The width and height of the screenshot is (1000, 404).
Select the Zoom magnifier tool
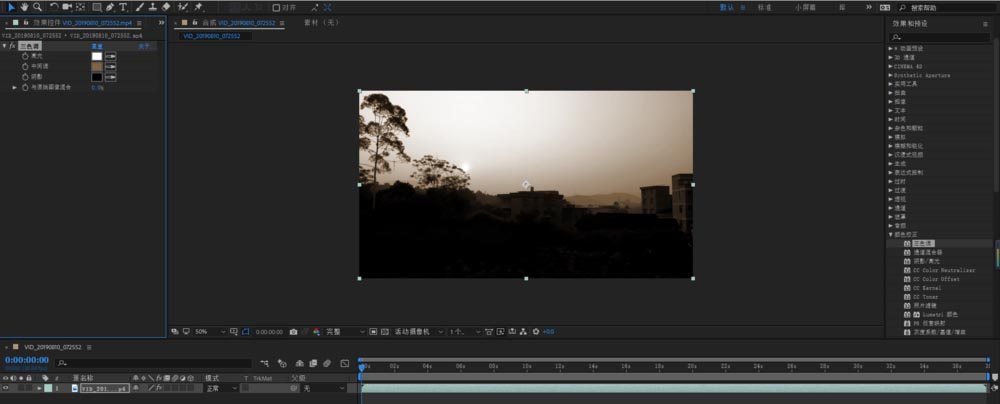(37, 7)
